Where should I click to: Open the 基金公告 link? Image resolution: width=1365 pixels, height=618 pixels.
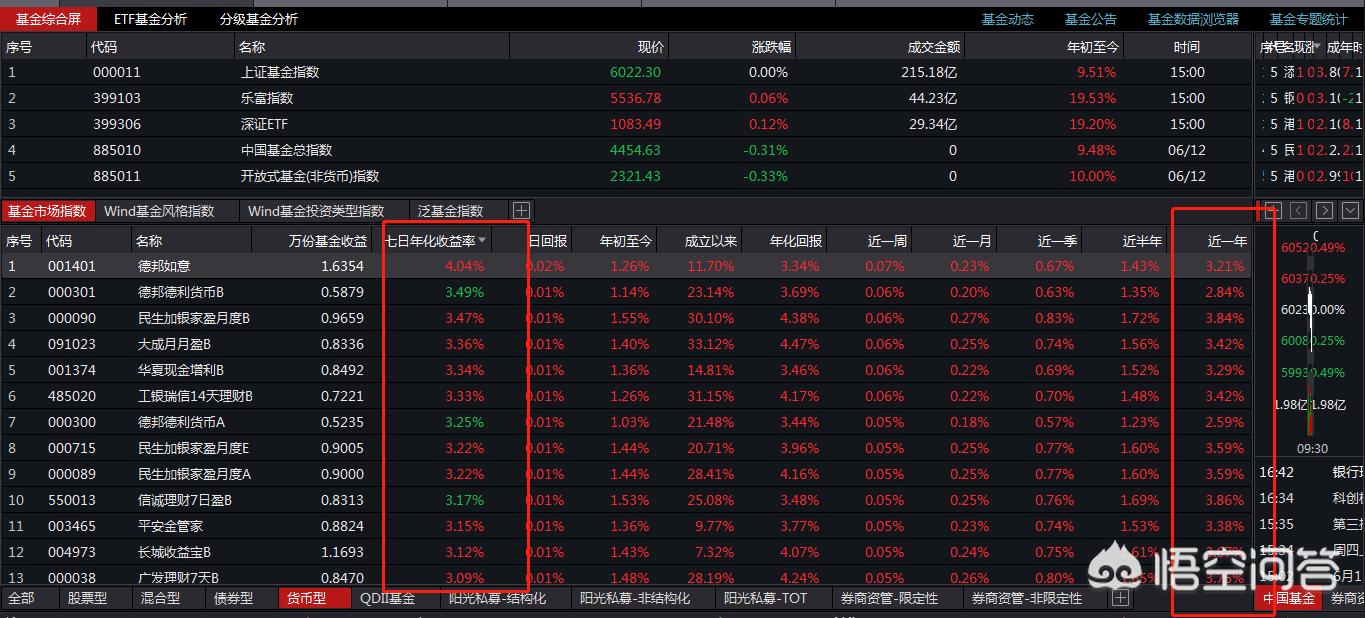point(1091,19)
